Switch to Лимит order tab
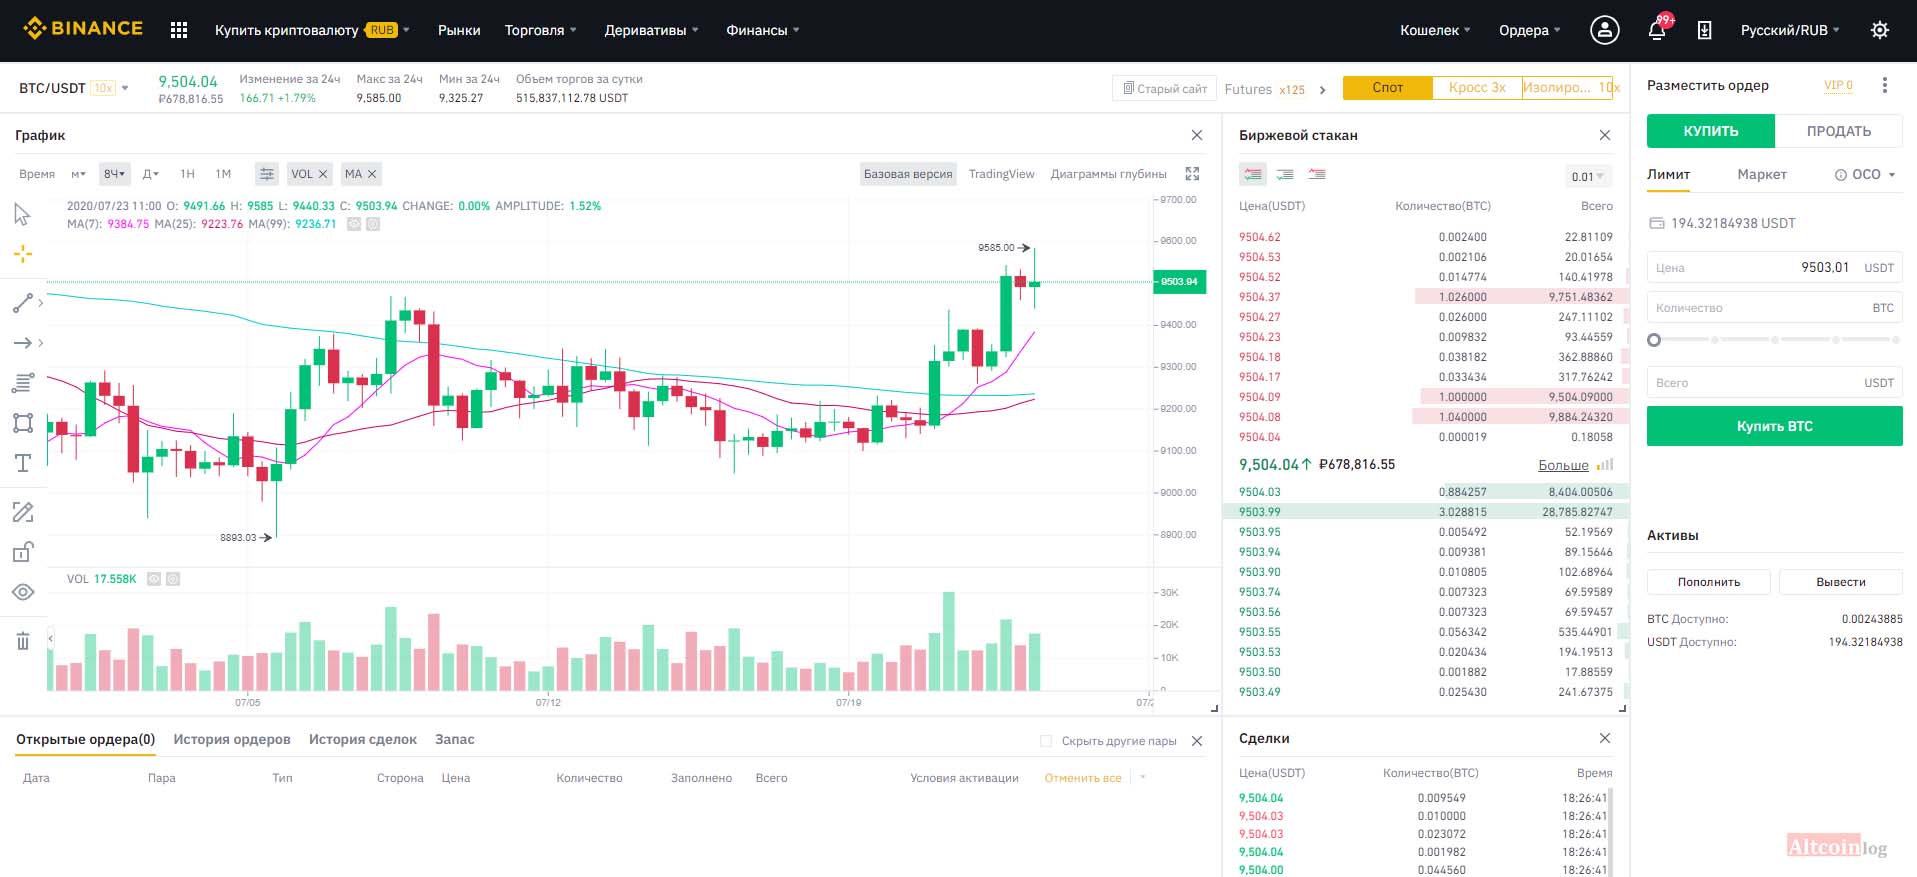This screenshot has height=877, width=1917. (x=1668, y=174)
